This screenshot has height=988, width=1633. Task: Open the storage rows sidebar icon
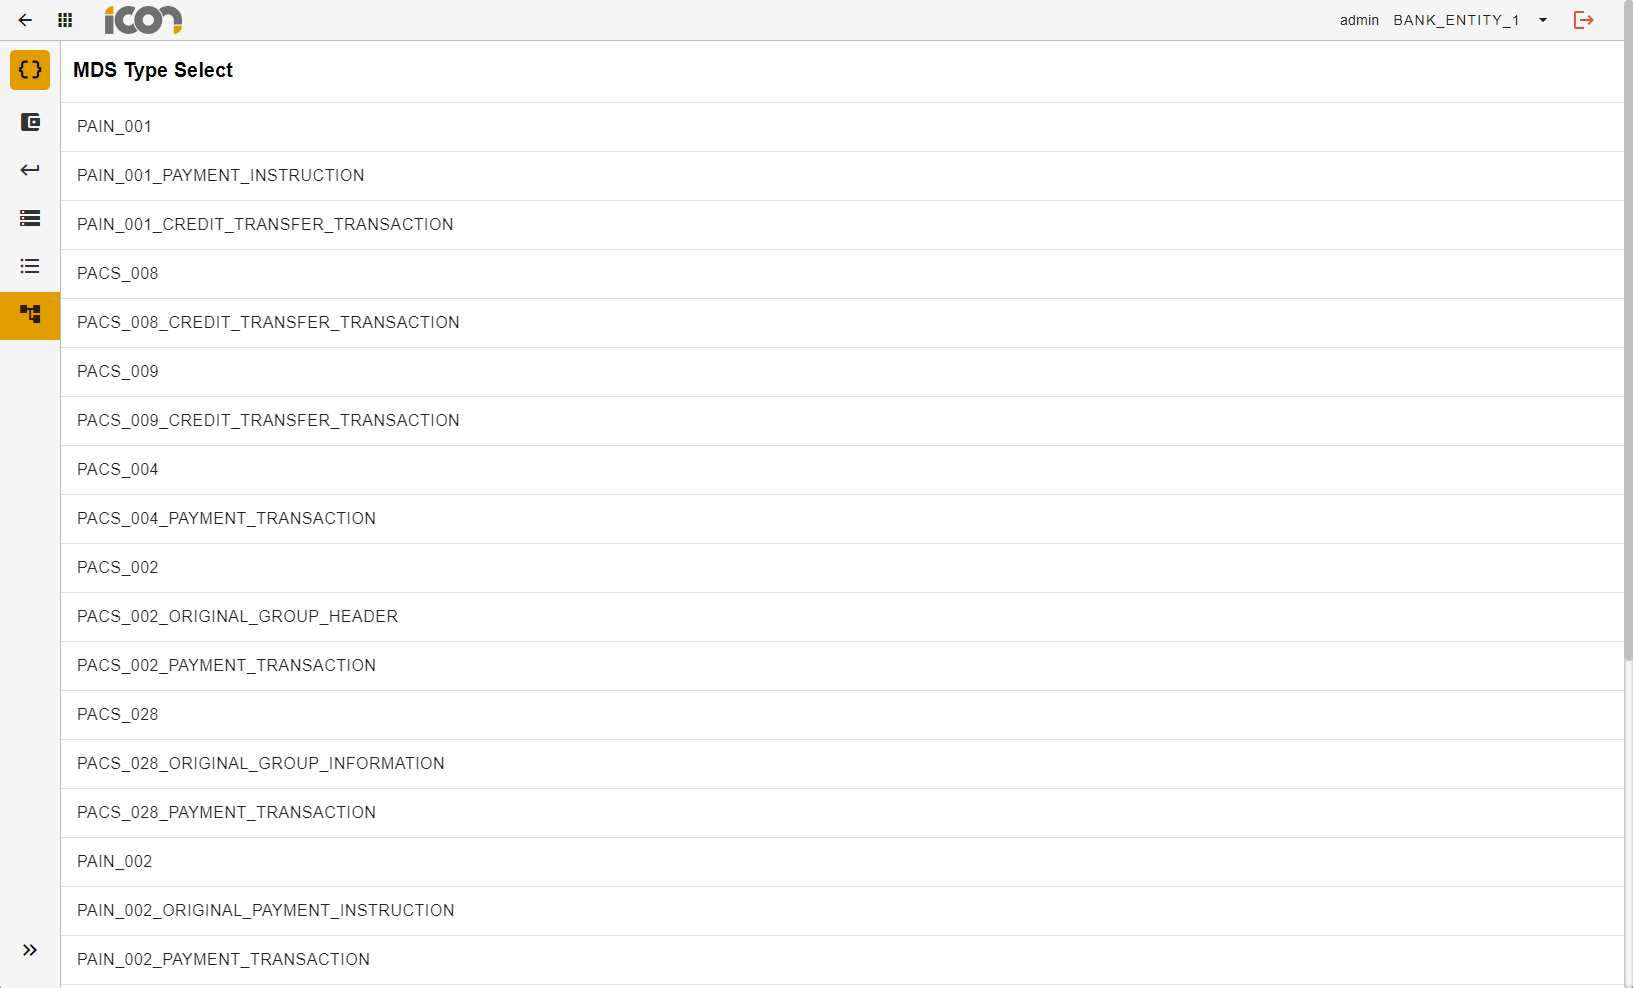click(30, 218)
